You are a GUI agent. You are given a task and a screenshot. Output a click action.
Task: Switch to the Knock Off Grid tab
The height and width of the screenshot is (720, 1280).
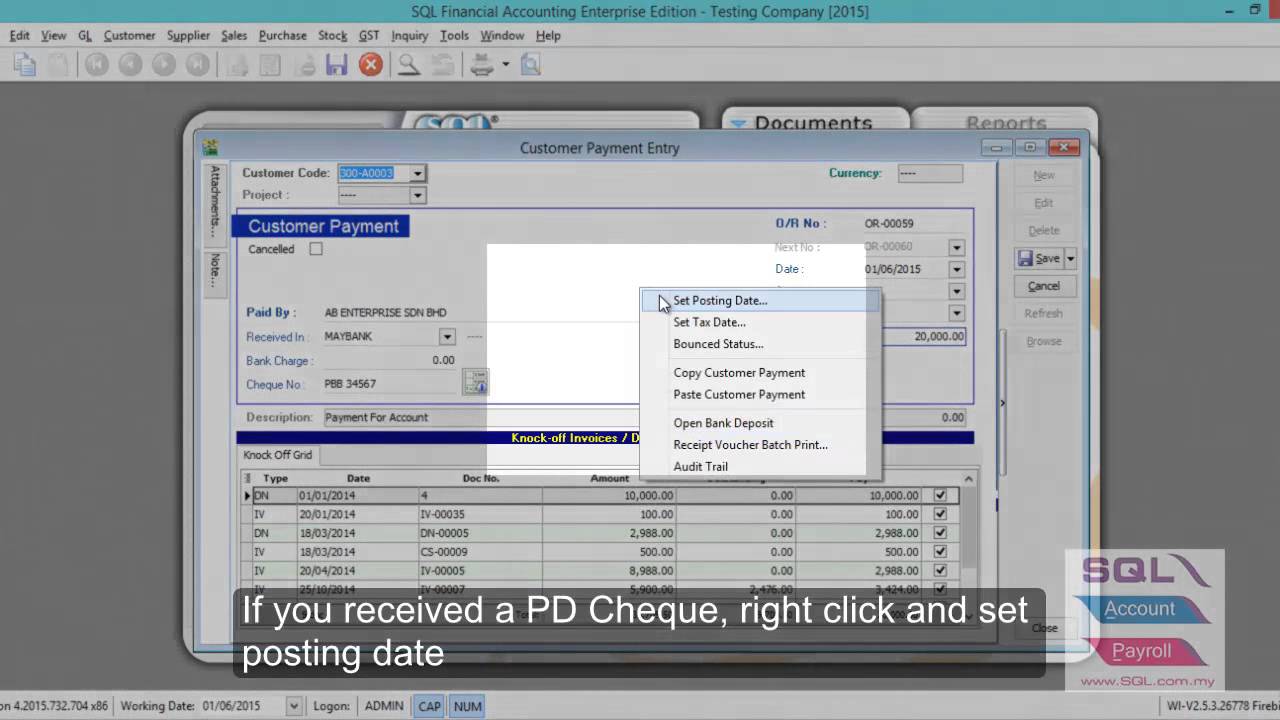(x=278, y=455)
